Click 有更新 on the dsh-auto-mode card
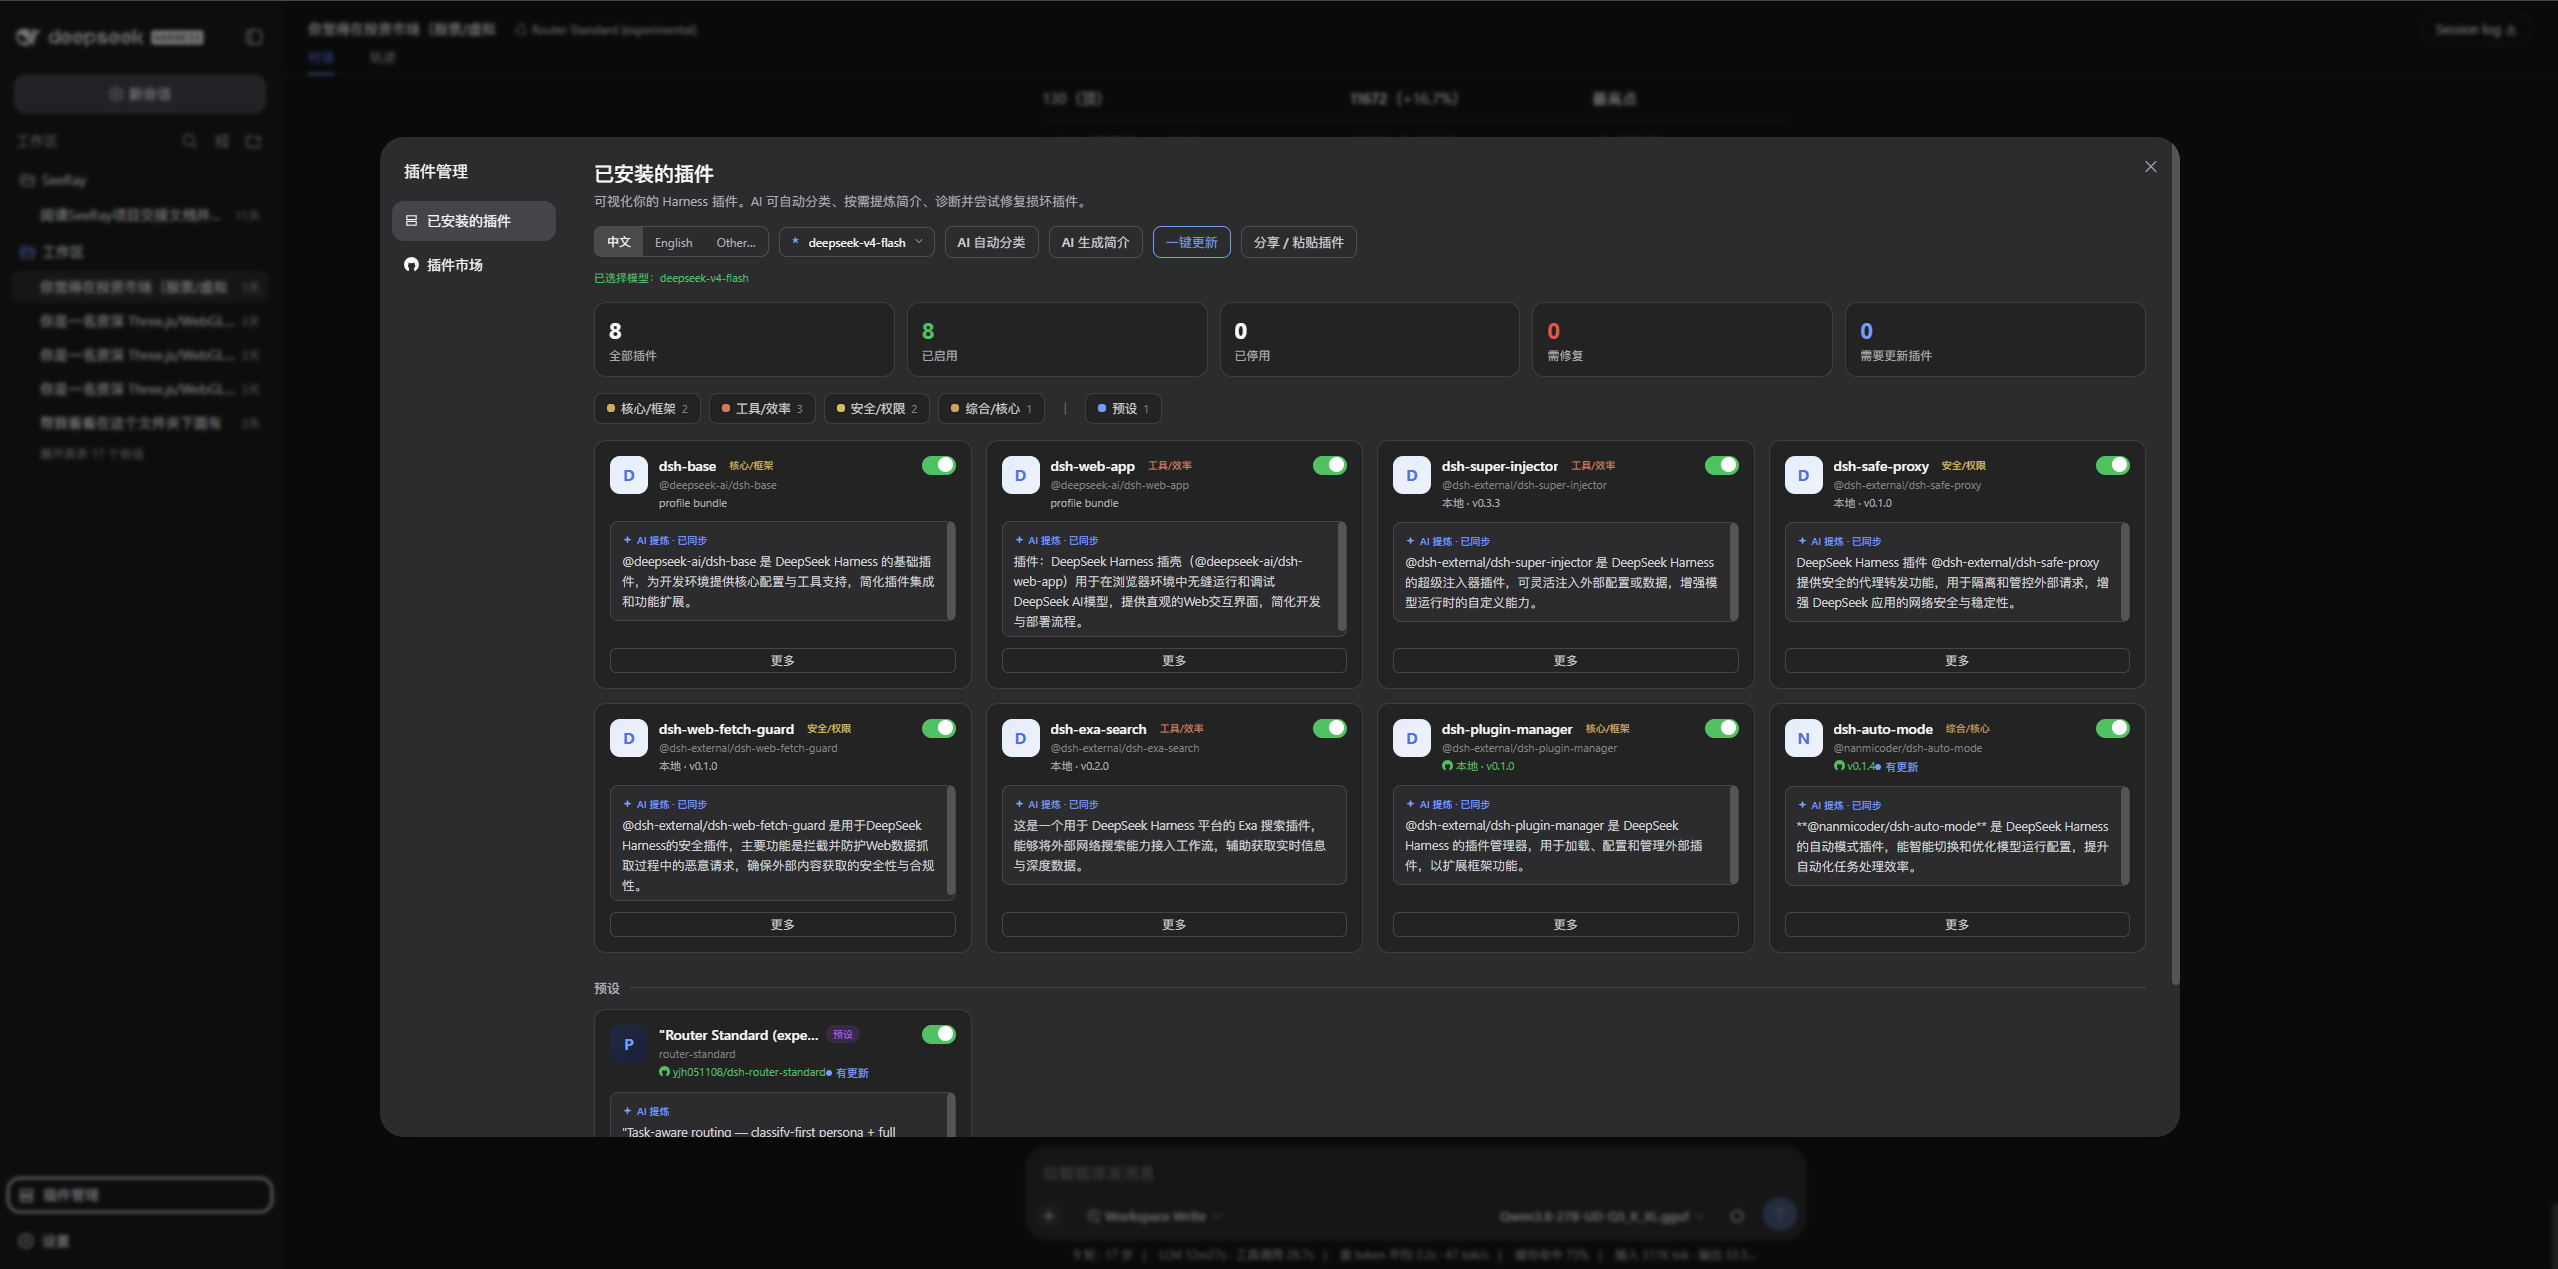The height and width of the screenshot is (1269, 2558). click(x=1901, y=767)
